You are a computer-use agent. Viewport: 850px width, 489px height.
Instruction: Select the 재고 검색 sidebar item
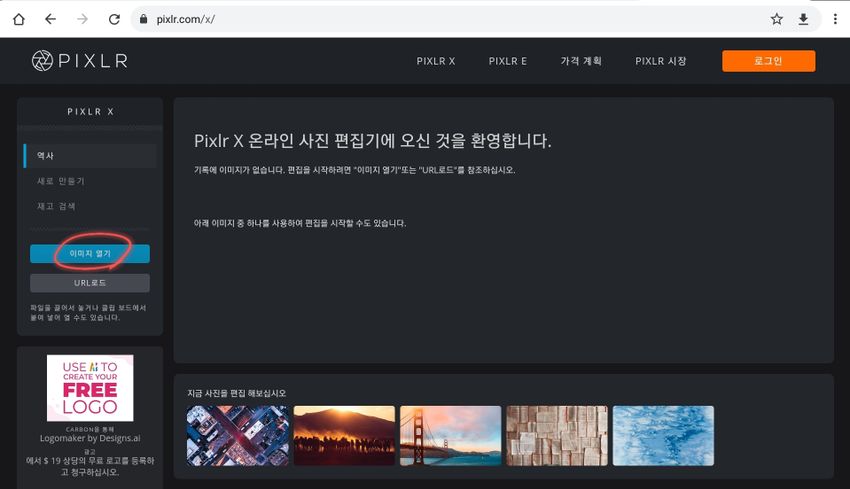(x=56, y=206)
